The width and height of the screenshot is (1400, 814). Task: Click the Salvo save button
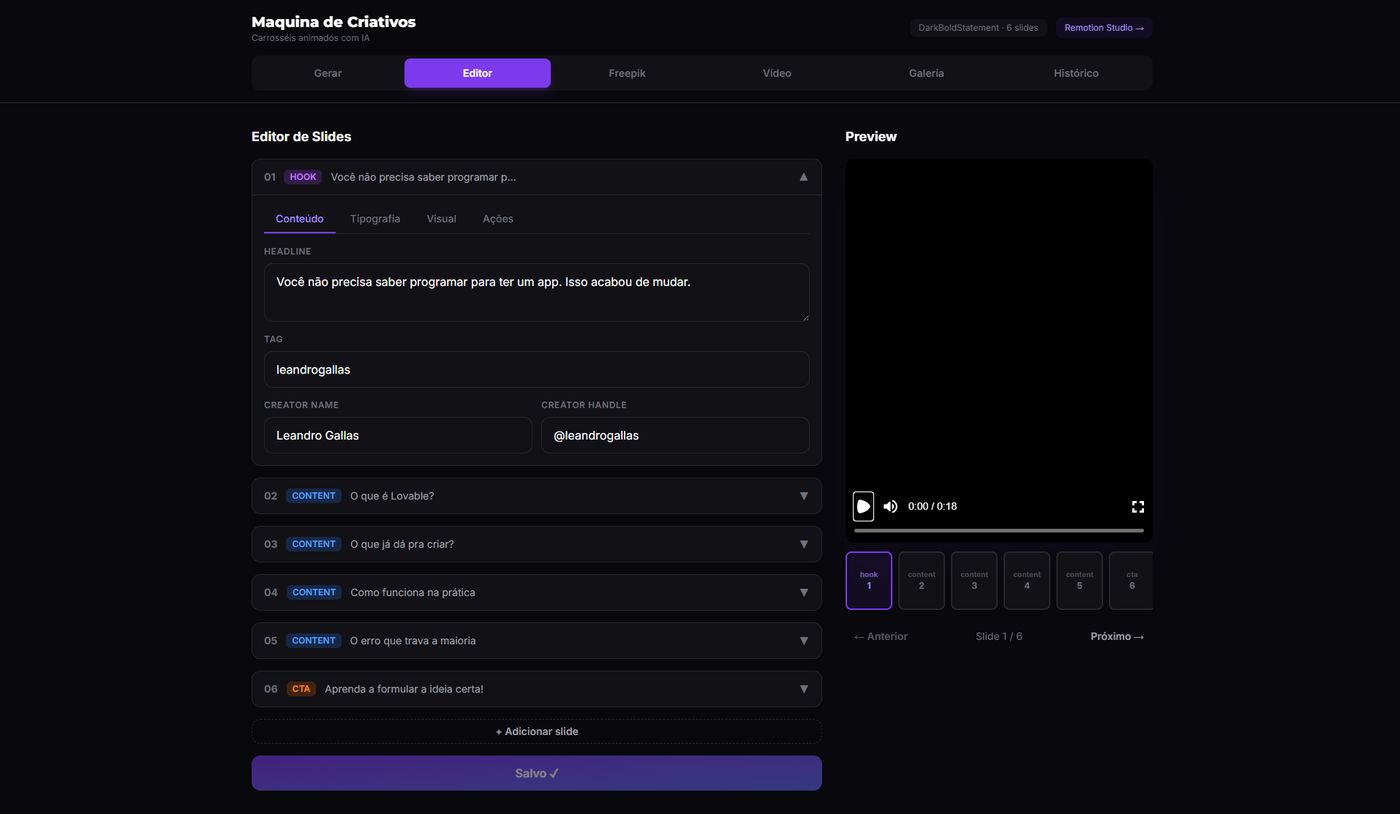tap(536, 773)
